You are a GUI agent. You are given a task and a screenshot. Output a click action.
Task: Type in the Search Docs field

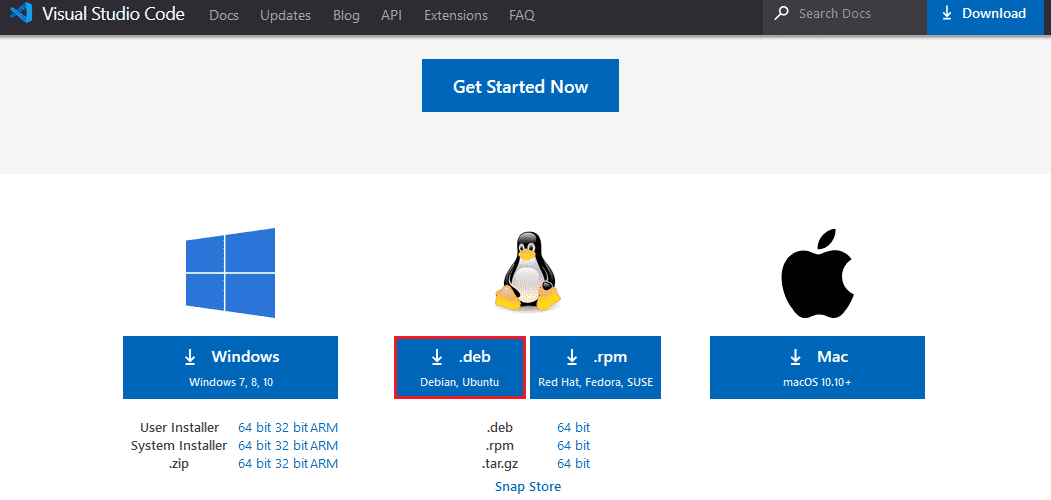855,14
